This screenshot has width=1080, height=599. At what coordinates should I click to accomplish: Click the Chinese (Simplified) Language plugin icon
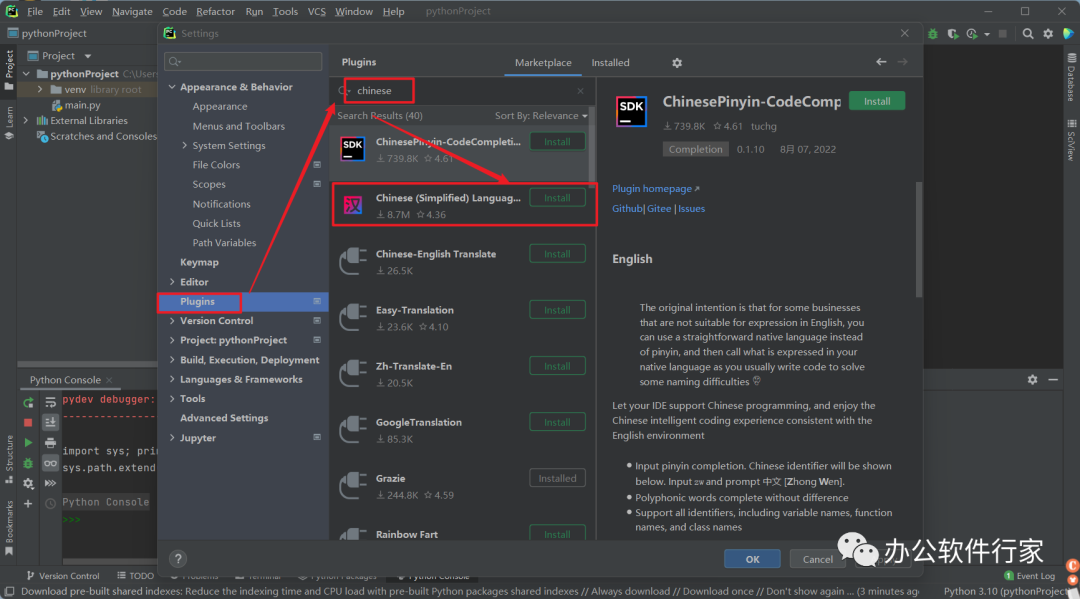pos(353,204)
